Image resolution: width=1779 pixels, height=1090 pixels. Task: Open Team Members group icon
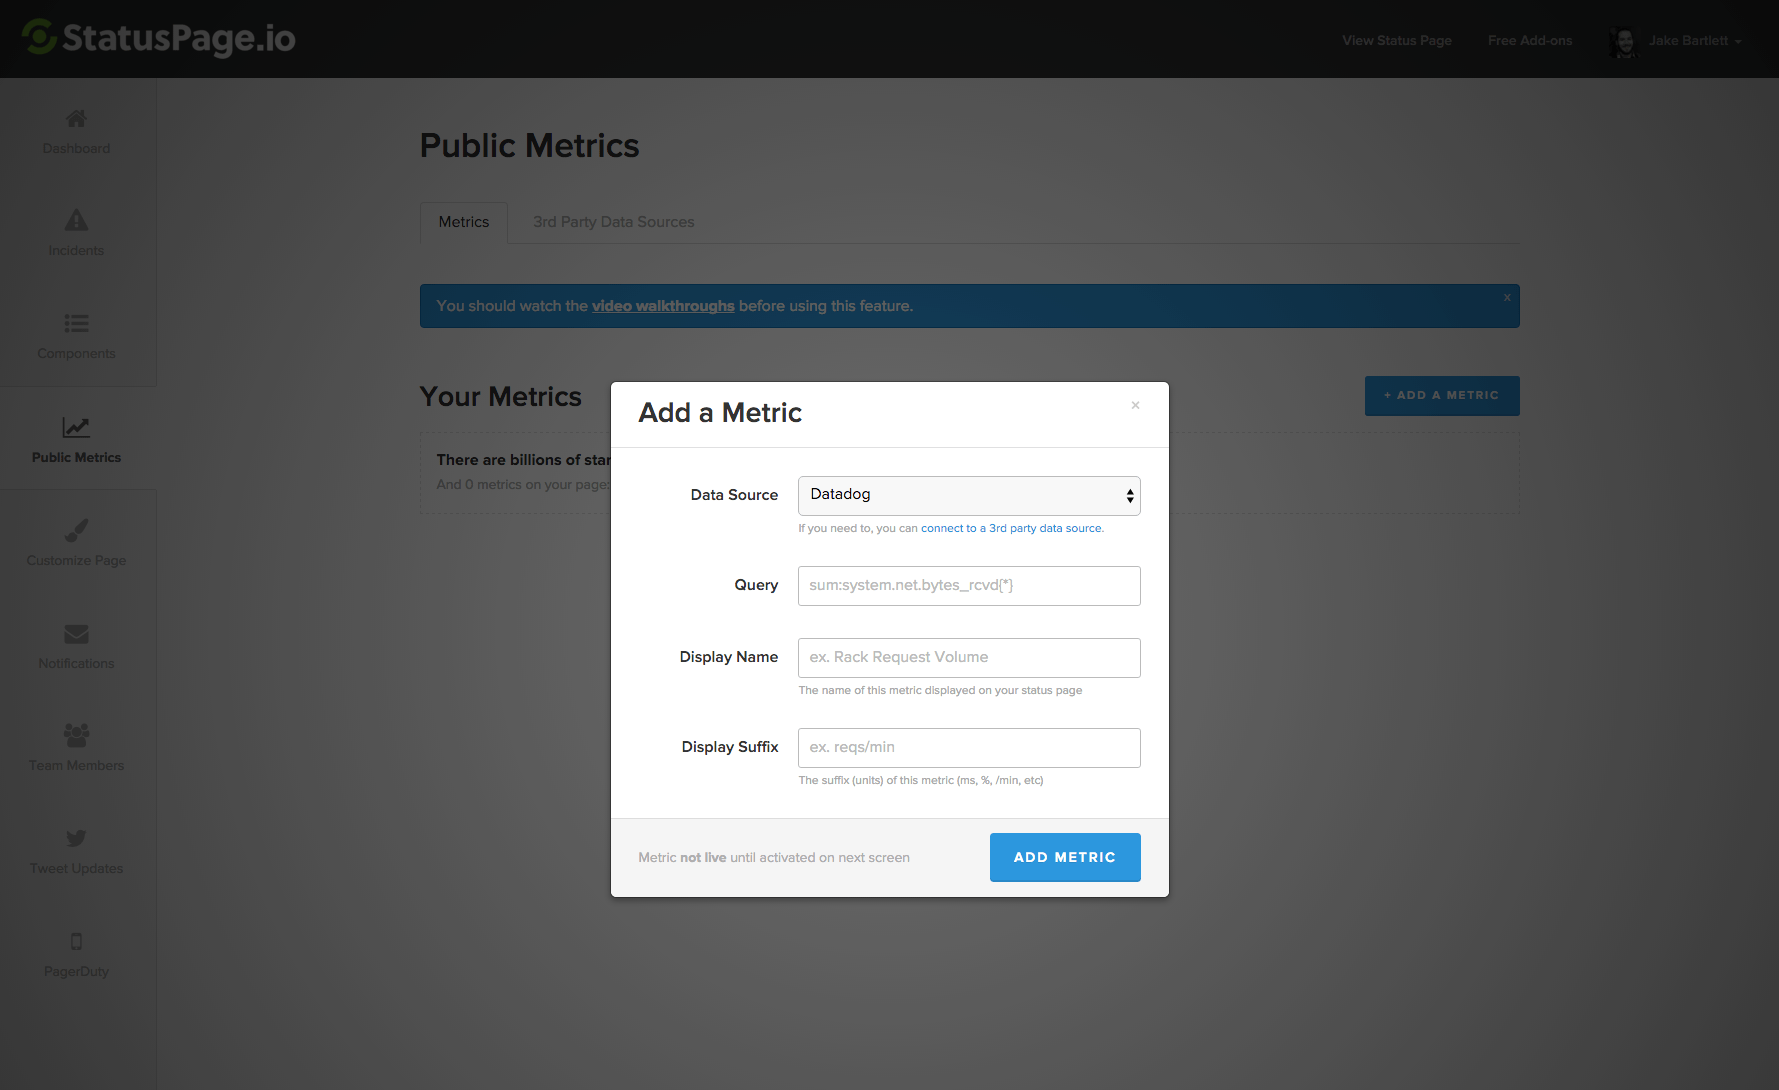tap(76, 736)
